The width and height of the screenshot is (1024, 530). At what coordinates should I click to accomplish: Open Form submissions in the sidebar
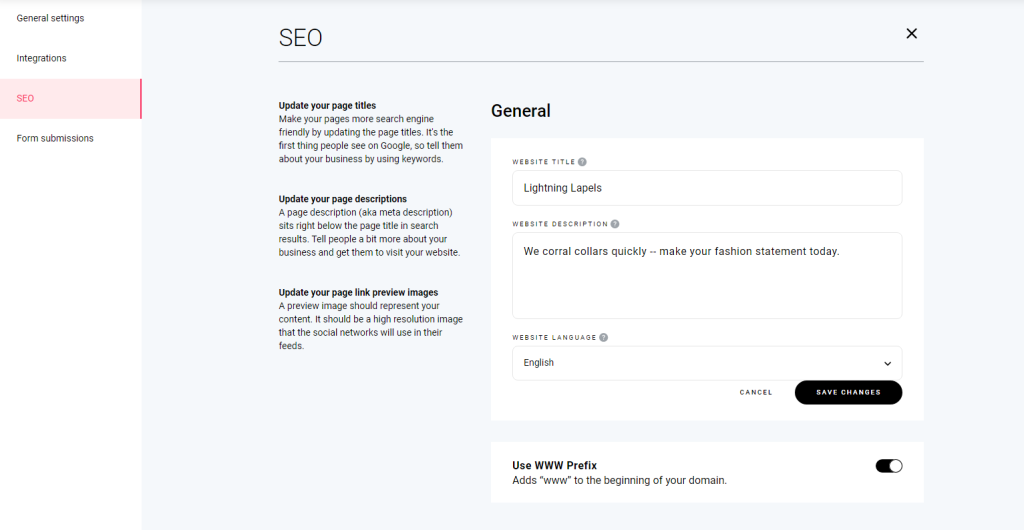pyautogui.click(x=55, y=138)
